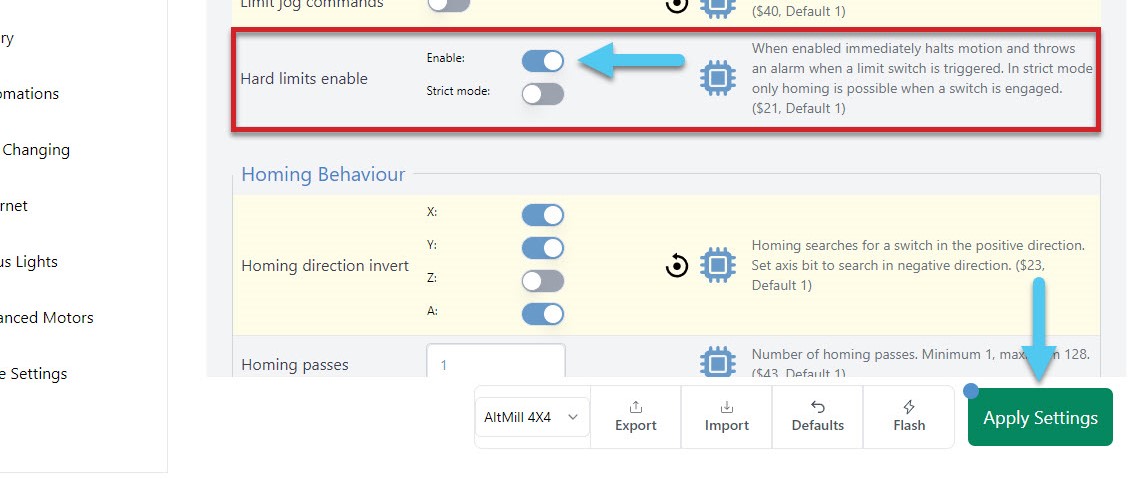Toggle Y axis homing direction invert
The width and height of the screenshot is (1138, 479).
[543, 248]
